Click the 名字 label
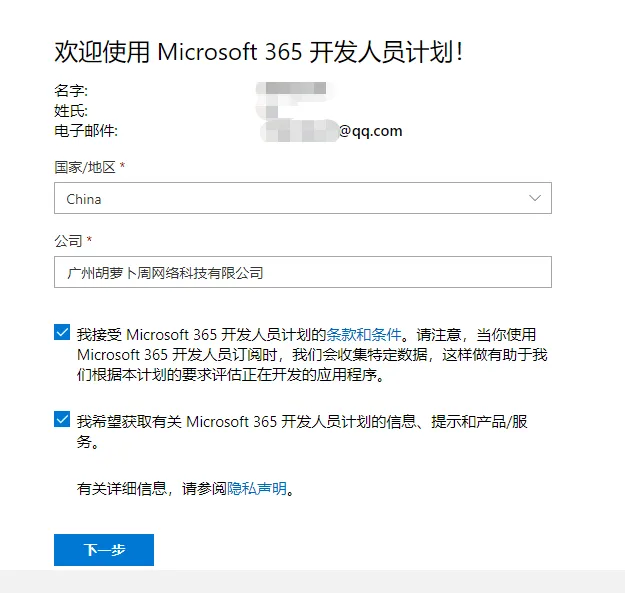The width and height of the screenshot is (625, 593). tap(71, 93)
